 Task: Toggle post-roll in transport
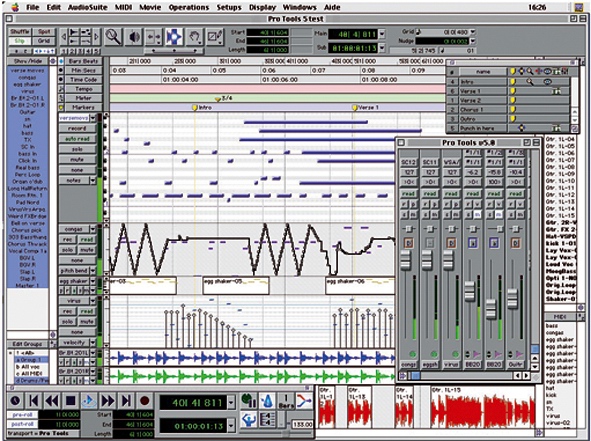pyautogui.click(x=22, y=424)
